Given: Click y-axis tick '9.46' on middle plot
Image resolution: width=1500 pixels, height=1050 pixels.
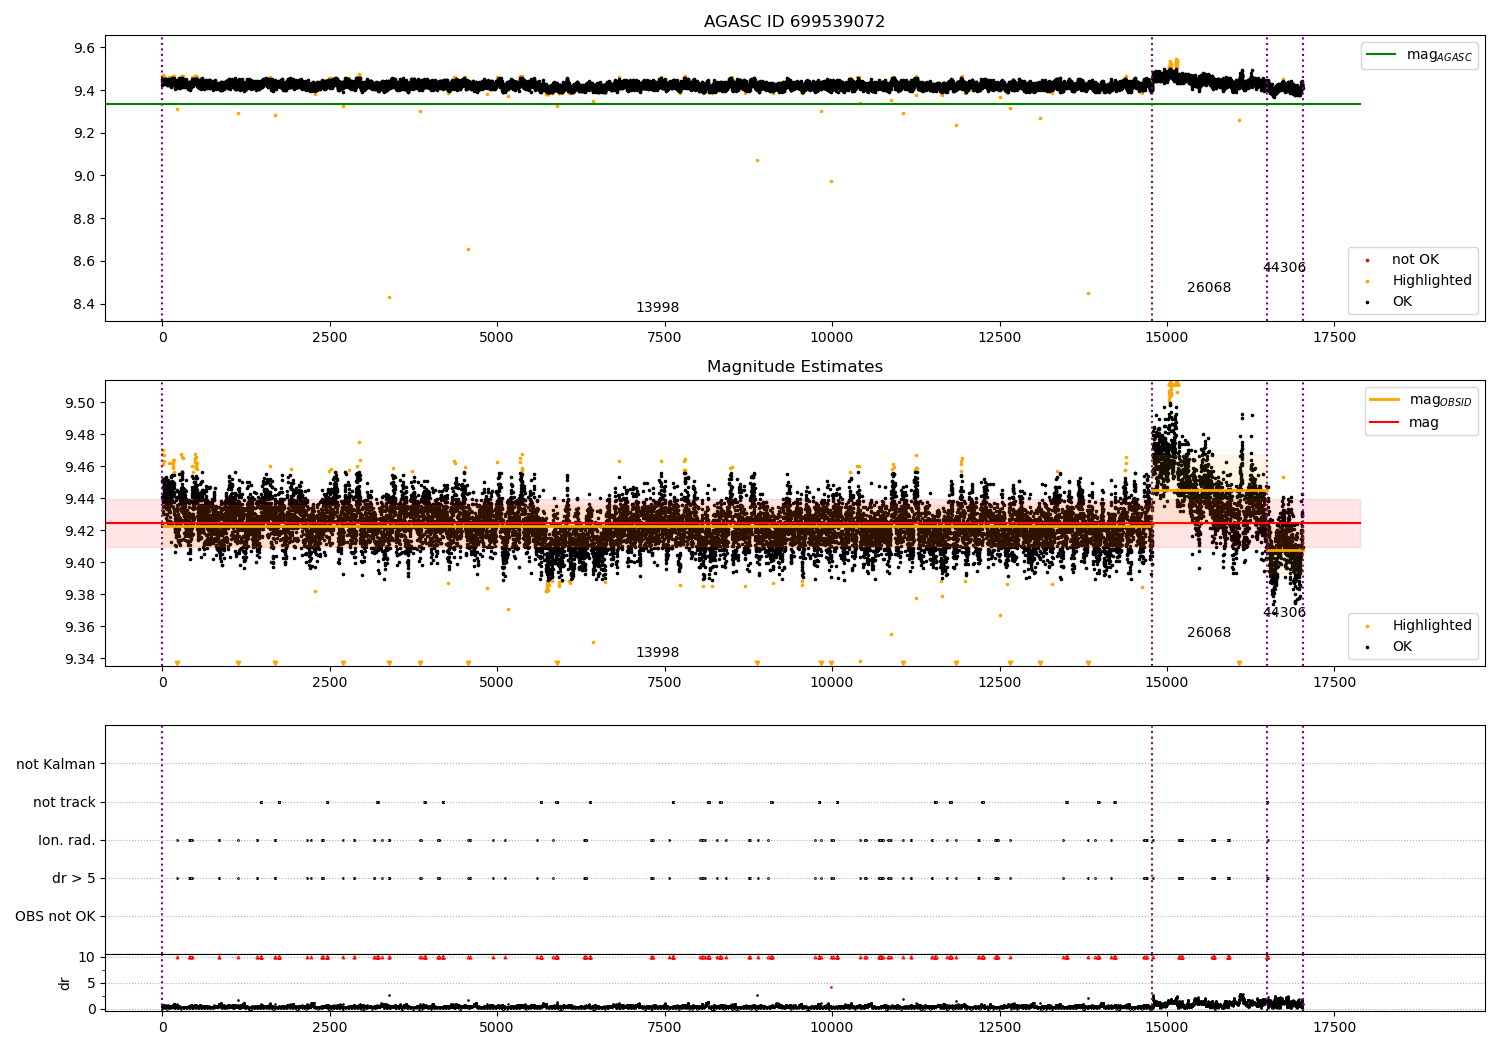Looking at the screenshot, I should pyautogui.click(x=80, y=467).
